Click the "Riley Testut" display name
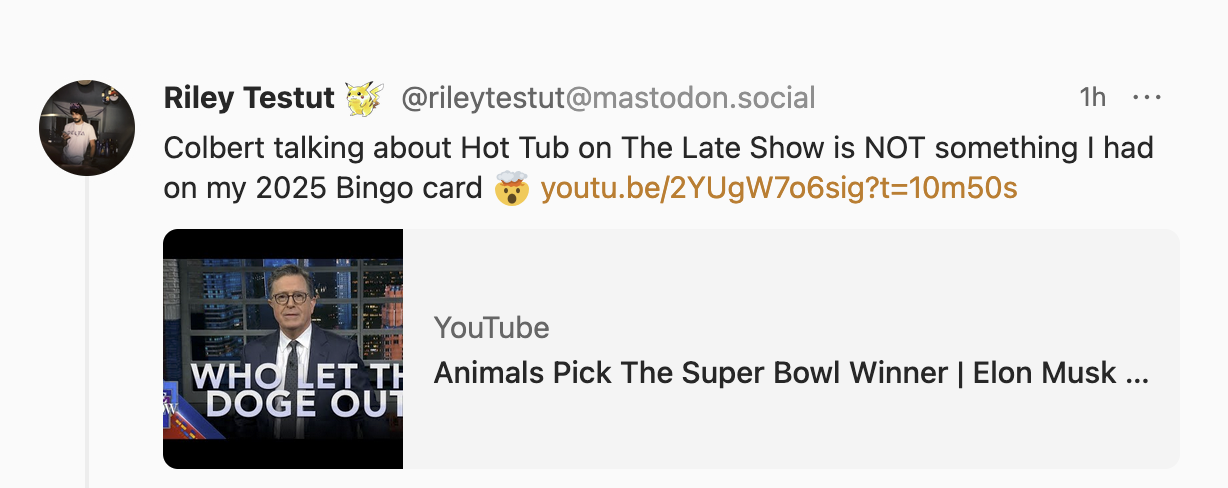Viewport: 1228px width, 488px height. [x=248, y=98]
